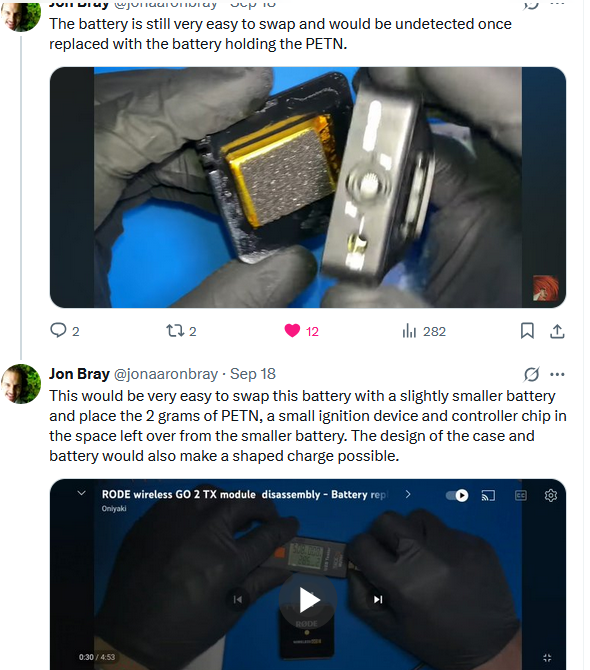Exit fullscreen on the video player

point(547,657)
